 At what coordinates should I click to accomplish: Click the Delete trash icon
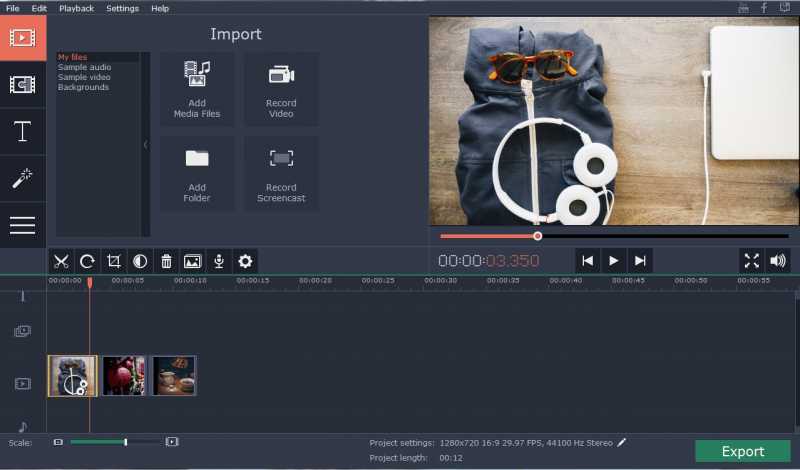click(166, 261)
